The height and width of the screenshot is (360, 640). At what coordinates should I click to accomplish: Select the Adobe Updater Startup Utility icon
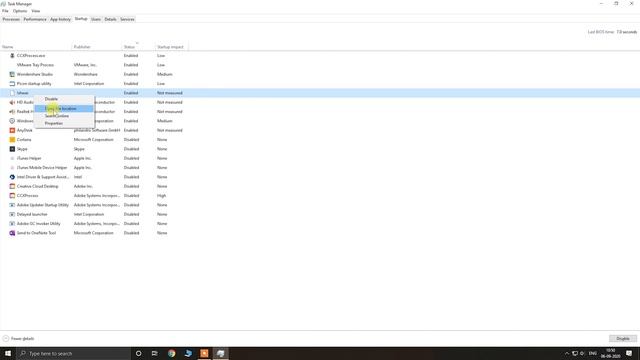point(12,205)
